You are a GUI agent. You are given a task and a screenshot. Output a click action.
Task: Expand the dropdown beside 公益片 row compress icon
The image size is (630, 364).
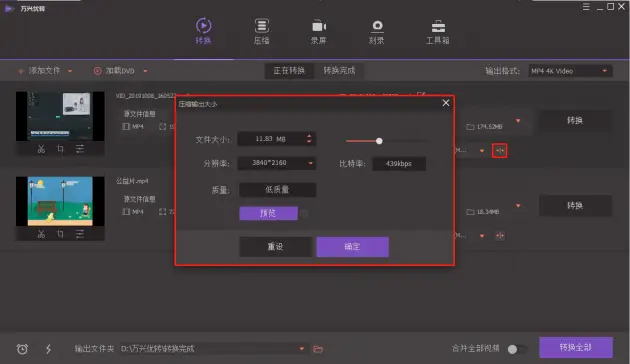click(x=482, y=236)
